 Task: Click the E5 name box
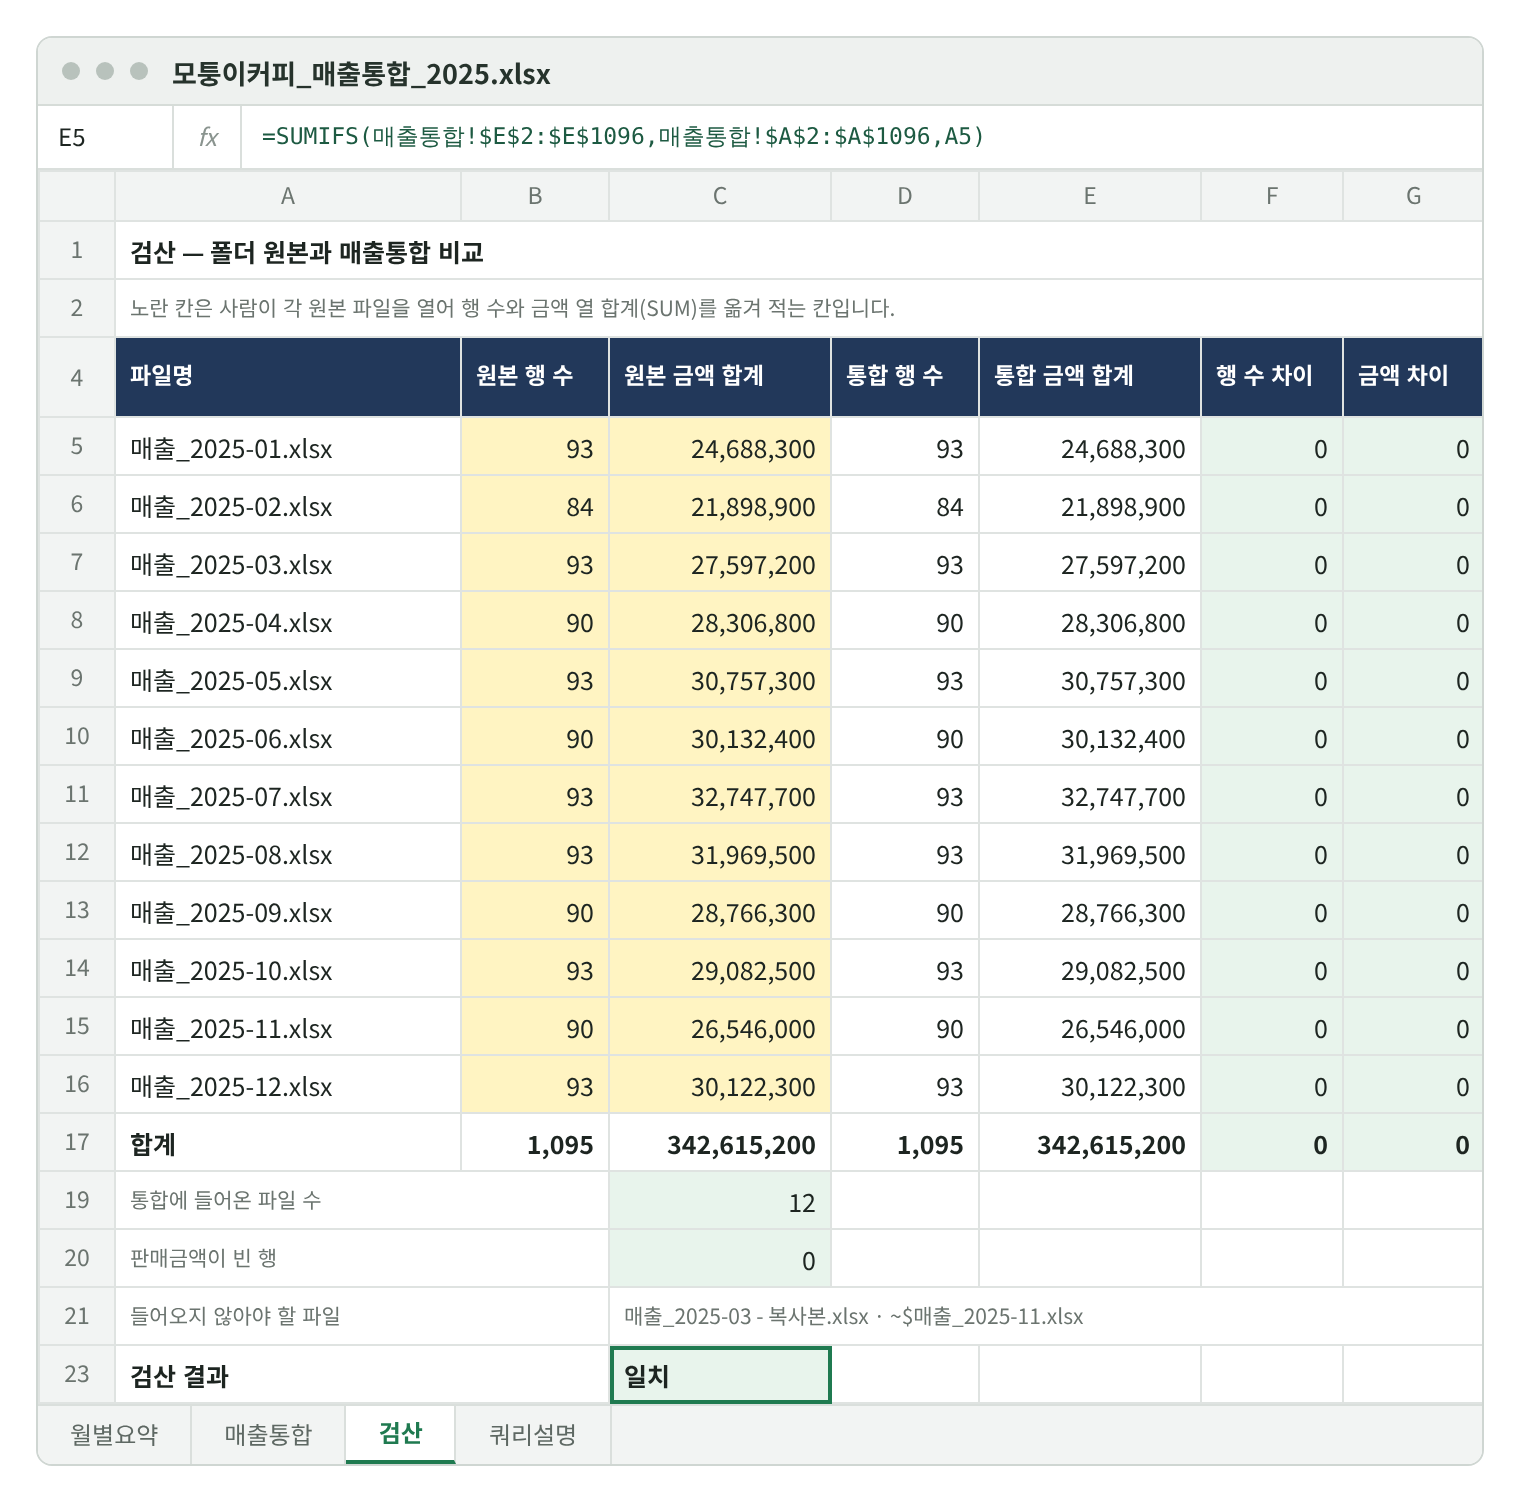(x=105, y=137)
